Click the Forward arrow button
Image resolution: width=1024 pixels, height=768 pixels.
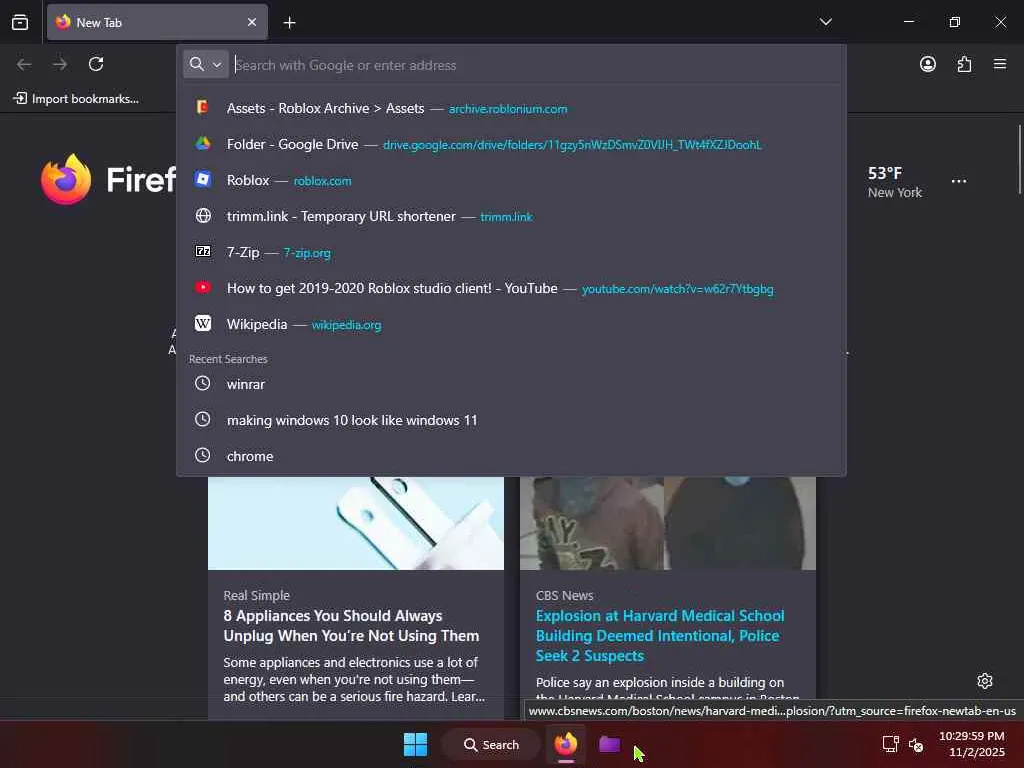point(60,64)
